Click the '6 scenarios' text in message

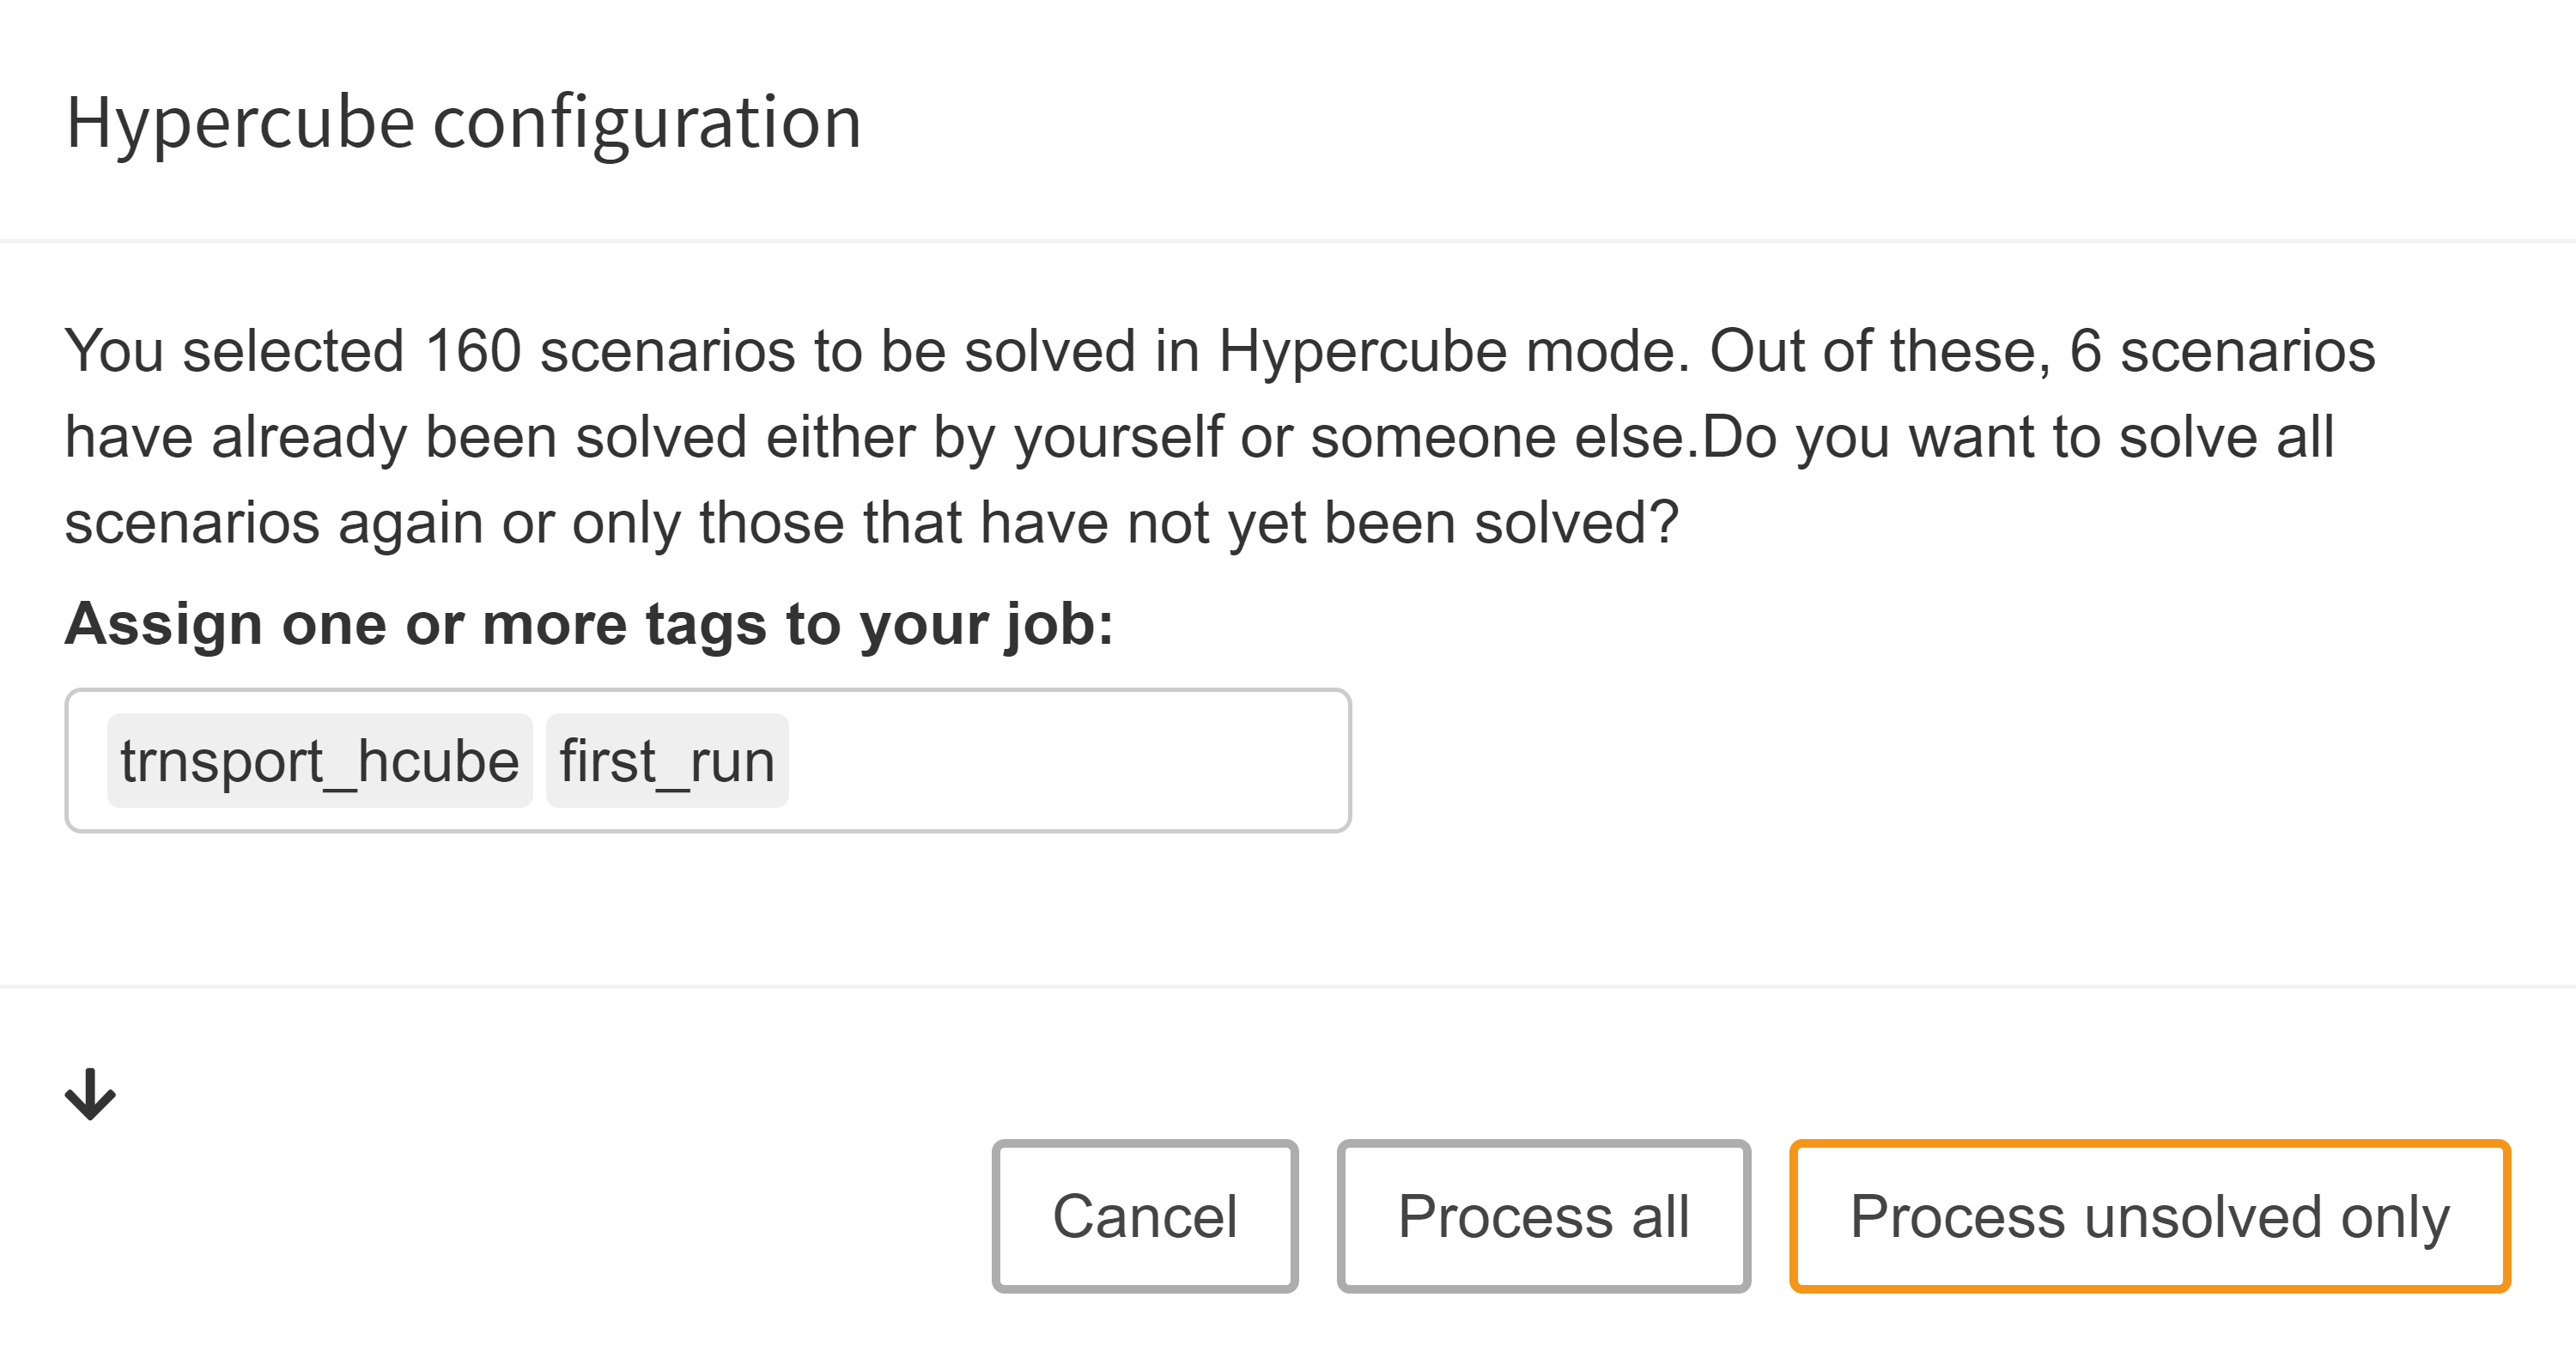(2221, 351)
